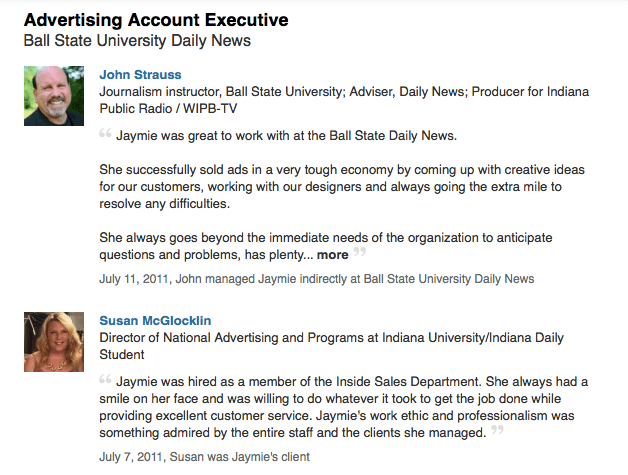Click Susan's 'Inside Sales Department' recommendation text

[344, 407]
